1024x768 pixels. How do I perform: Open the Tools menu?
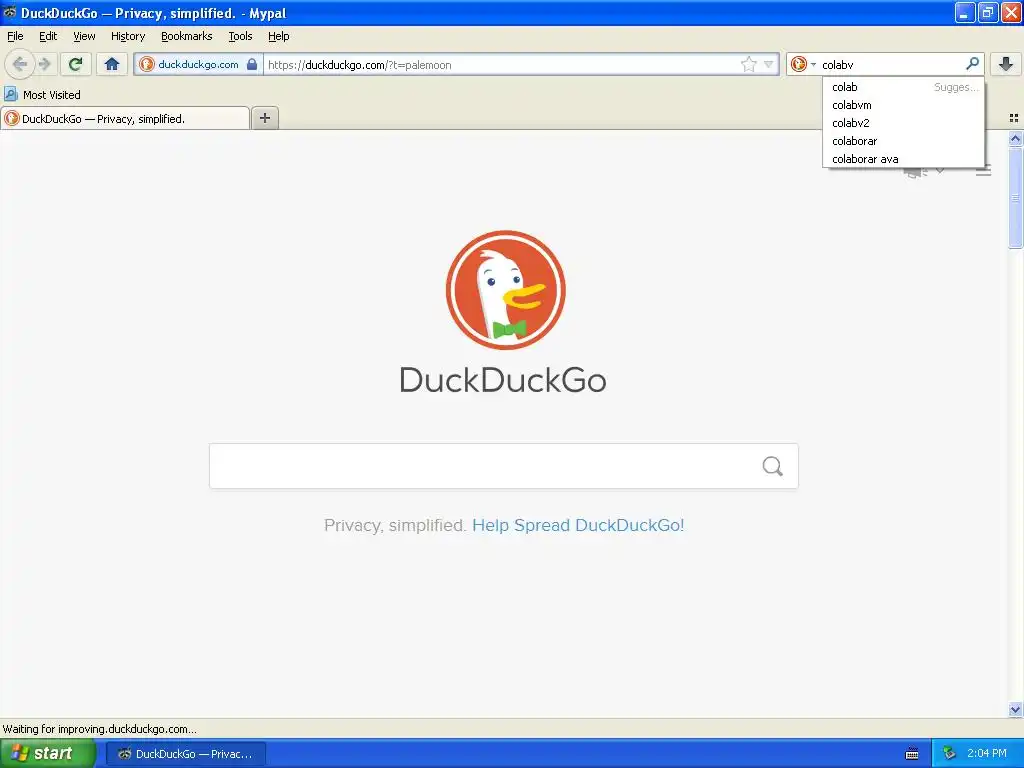pyautogui.click(x=240, y=36)
